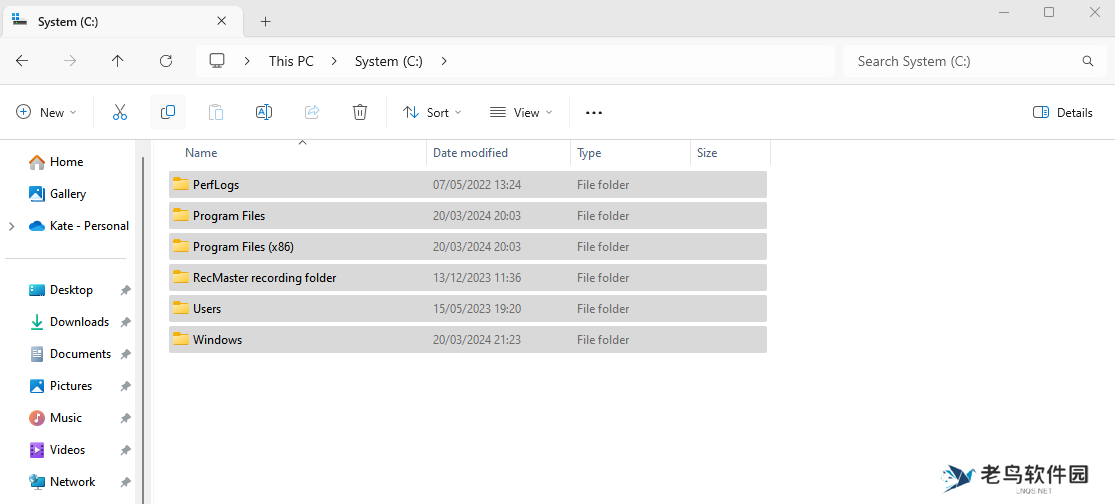Click the Cut scissors icon
Image resolution: width=1115 pixels, height=504 pixels.
[x=120, y=113]
